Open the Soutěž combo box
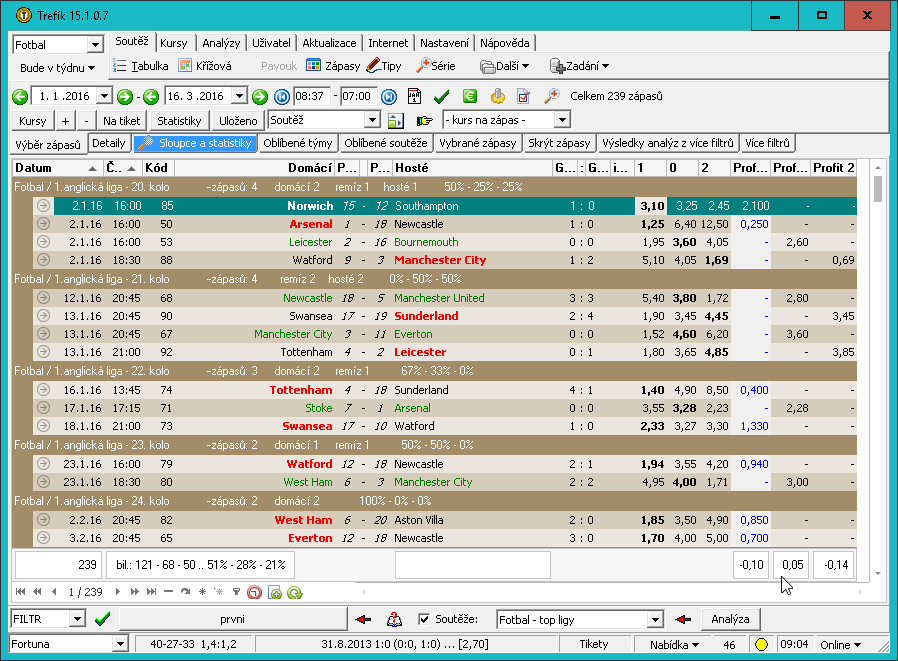The height and width of the screenshot is (661, 898). coord(372,120)
